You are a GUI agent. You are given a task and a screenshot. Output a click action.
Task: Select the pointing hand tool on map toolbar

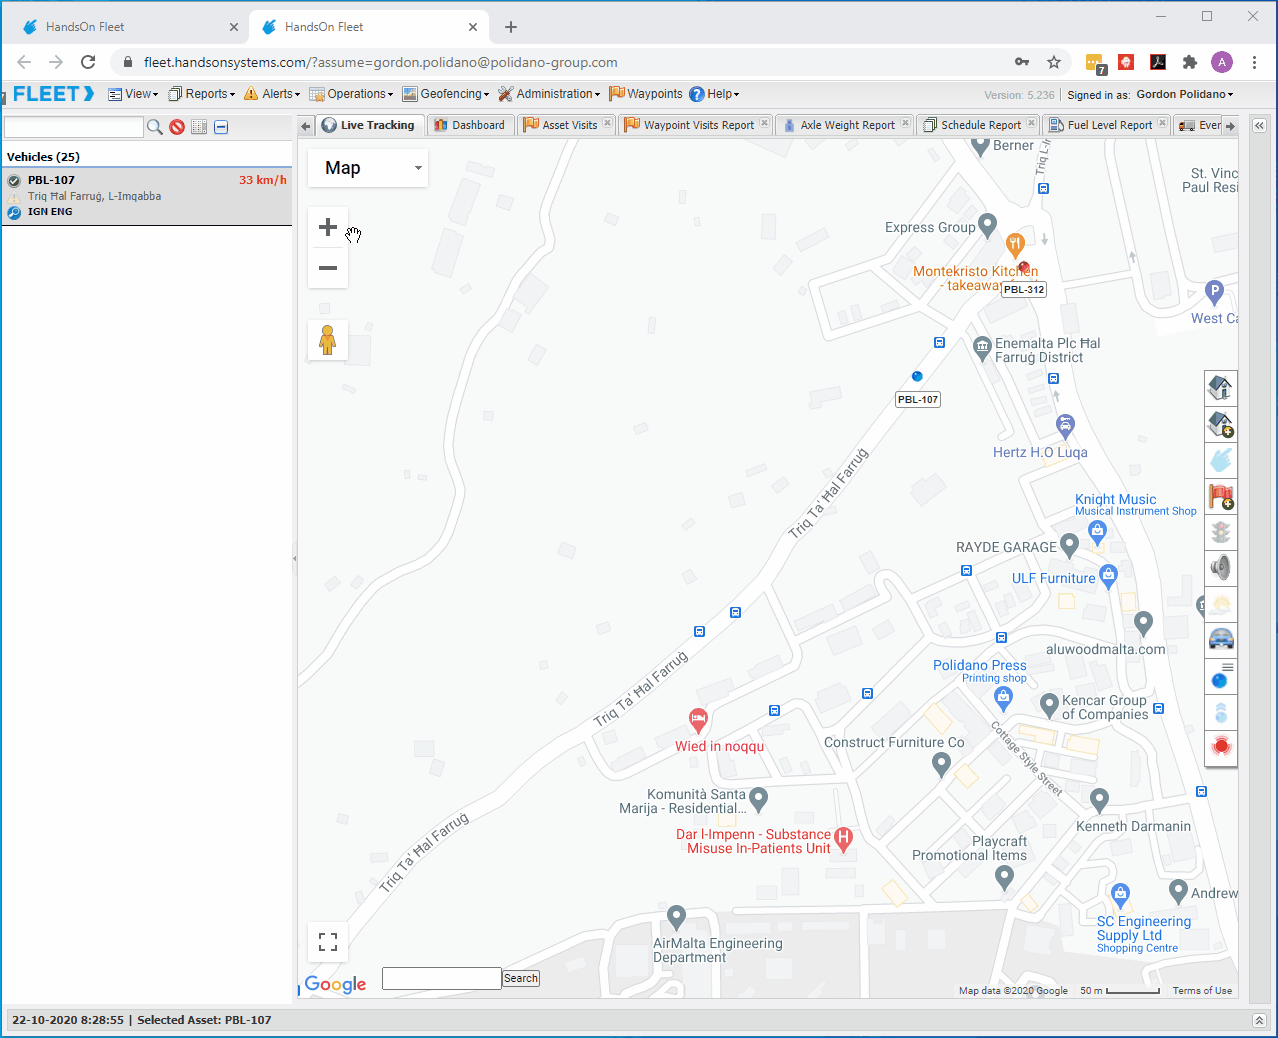pos(1221,460)
